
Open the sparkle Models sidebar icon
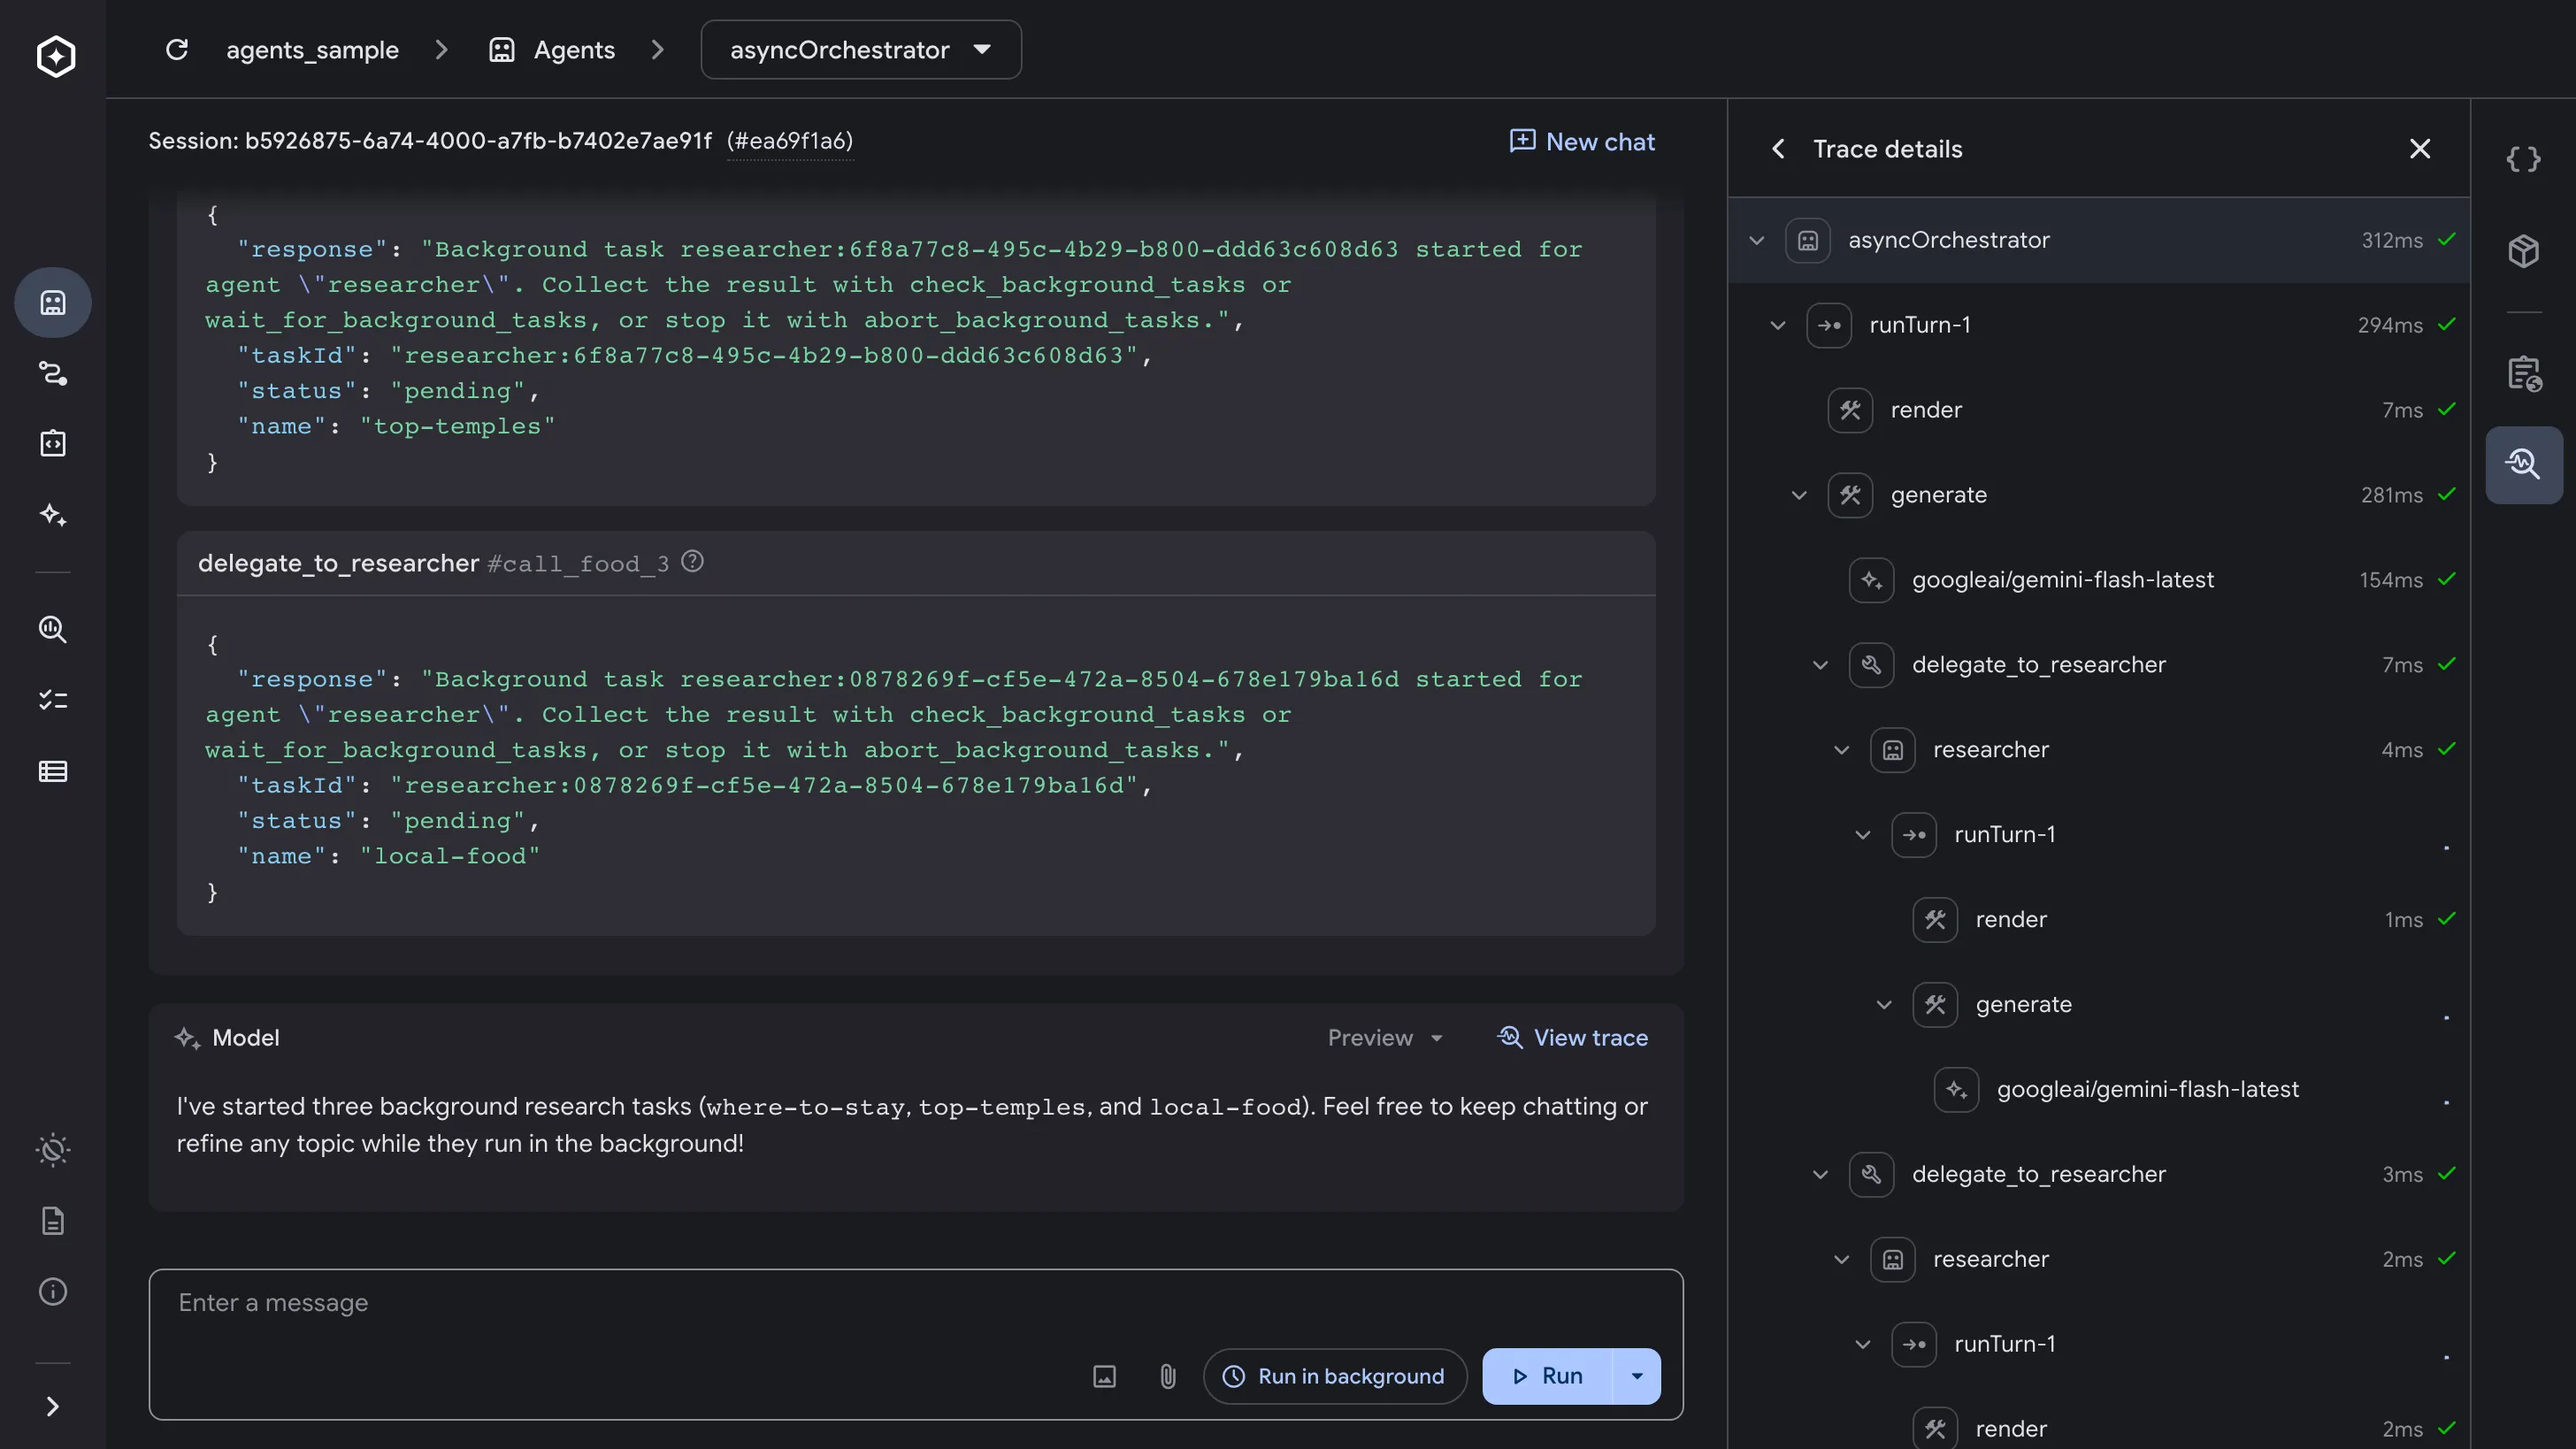pyautogui.click(x=53, y=515)
